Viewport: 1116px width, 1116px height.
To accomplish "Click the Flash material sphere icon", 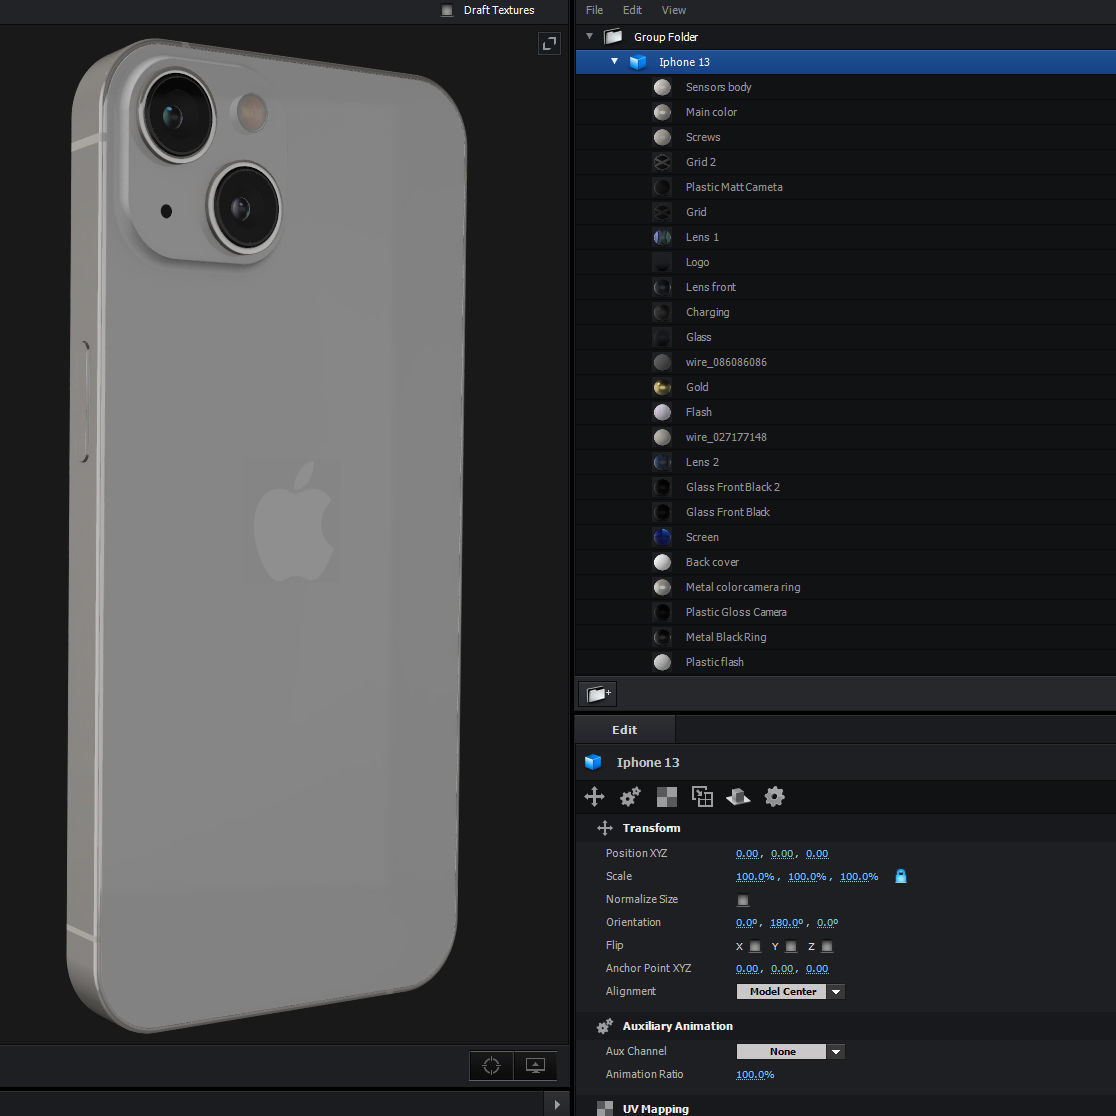I will (x=662, y=412).
